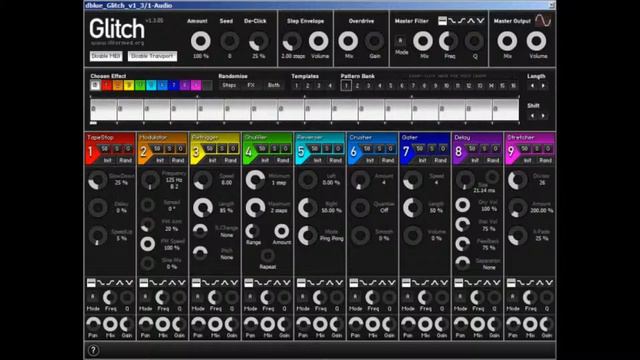The image size is (640, 360).
Task: Click the sine wave icon by Master Output
Action: pos(543,20)
